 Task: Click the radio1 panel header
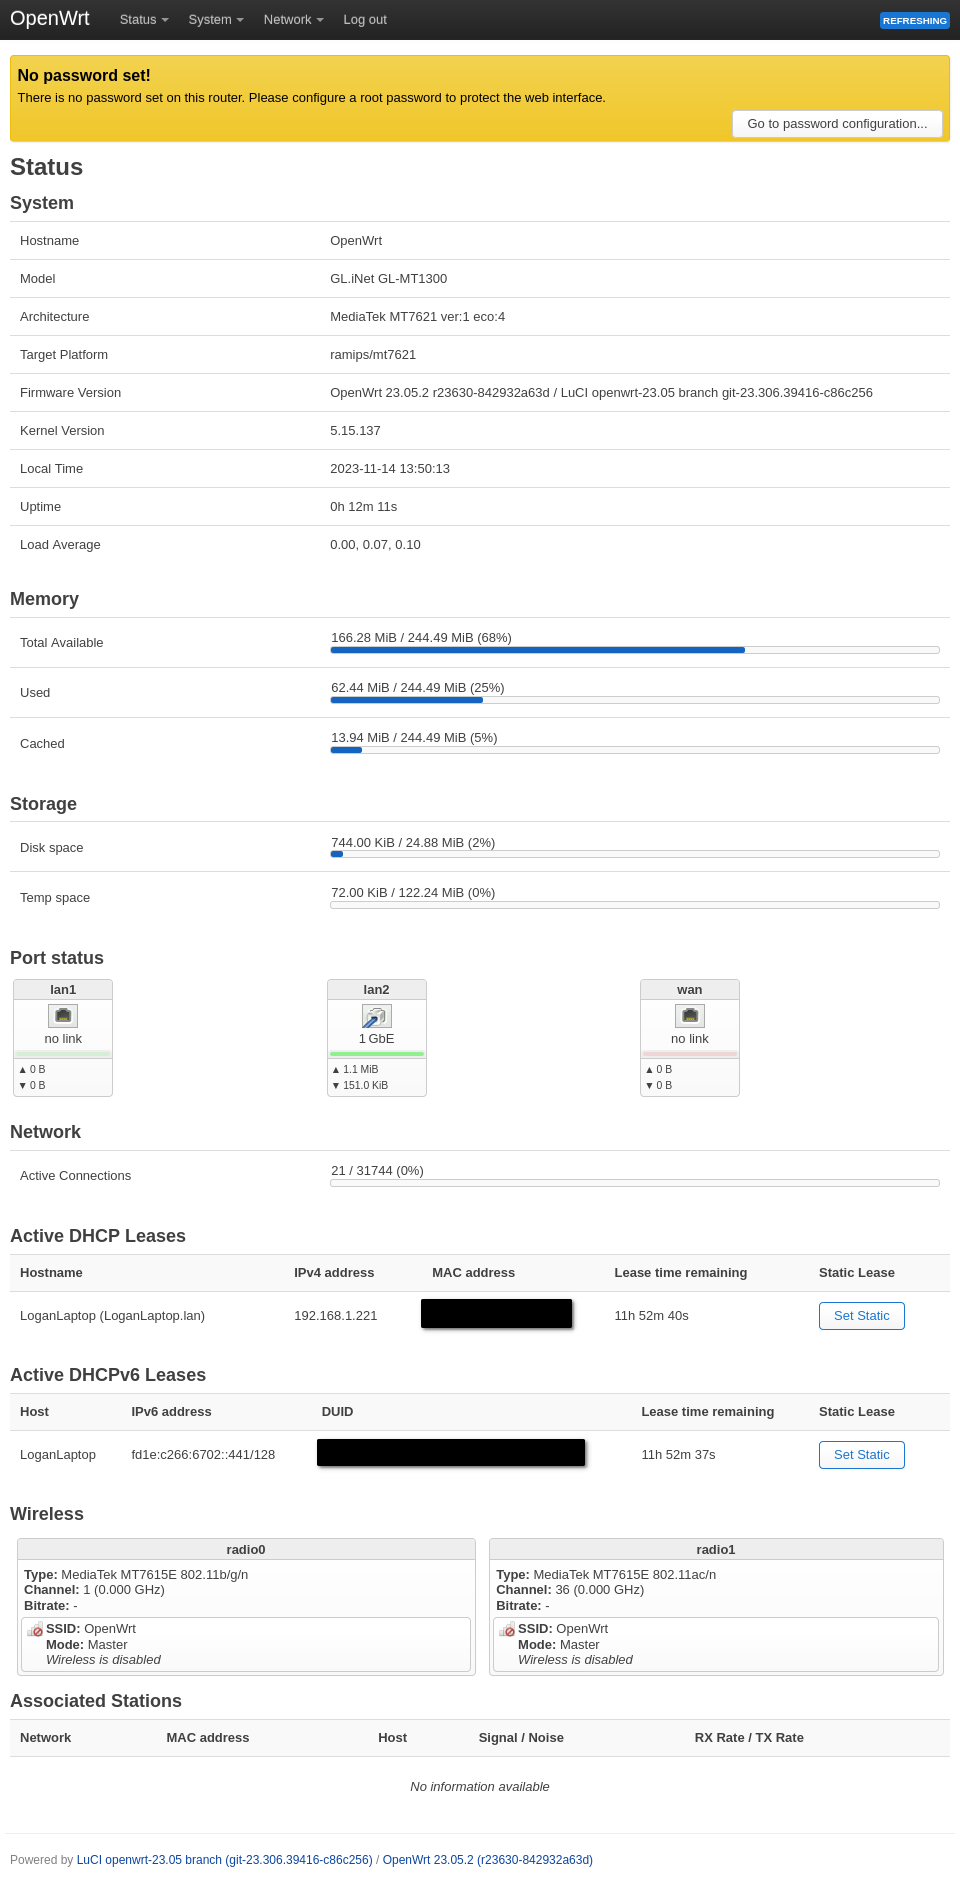pyautogui.click(x=716, y=1549)
